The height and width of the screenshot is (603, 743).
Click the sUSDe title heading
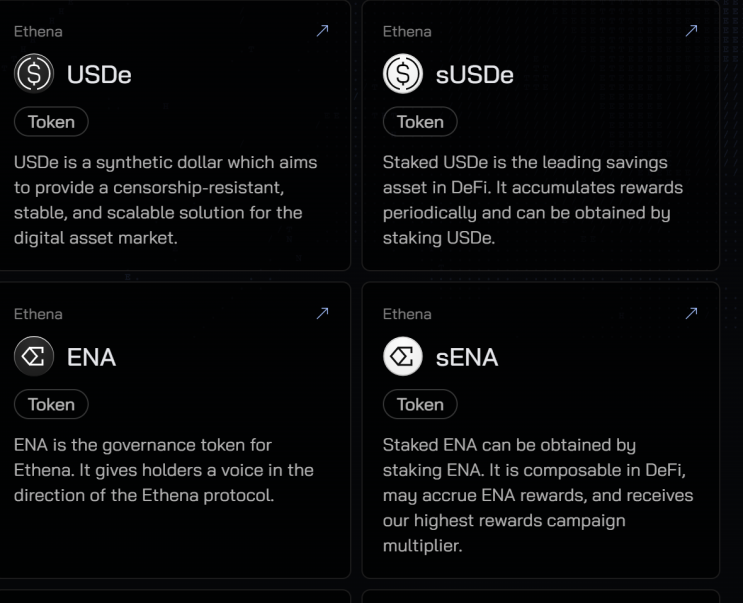[x=474, y=75]
